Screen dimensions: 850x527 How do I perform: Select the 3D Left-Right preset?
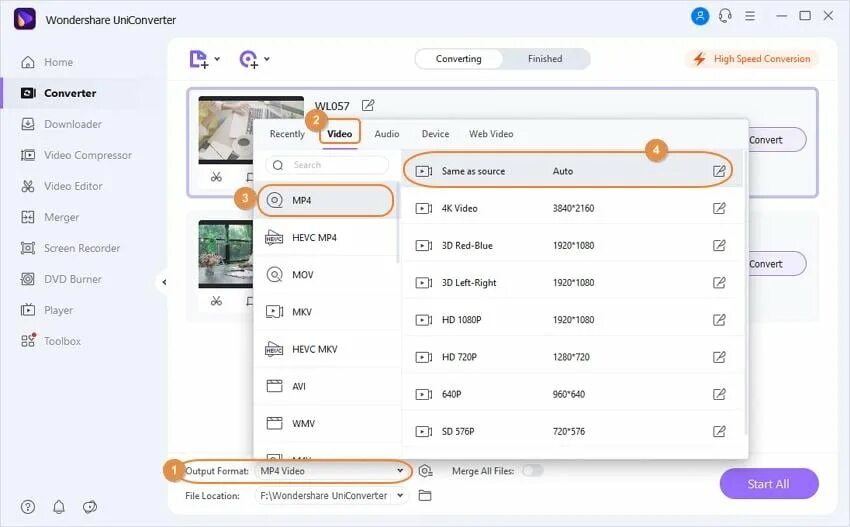[571, 282]
